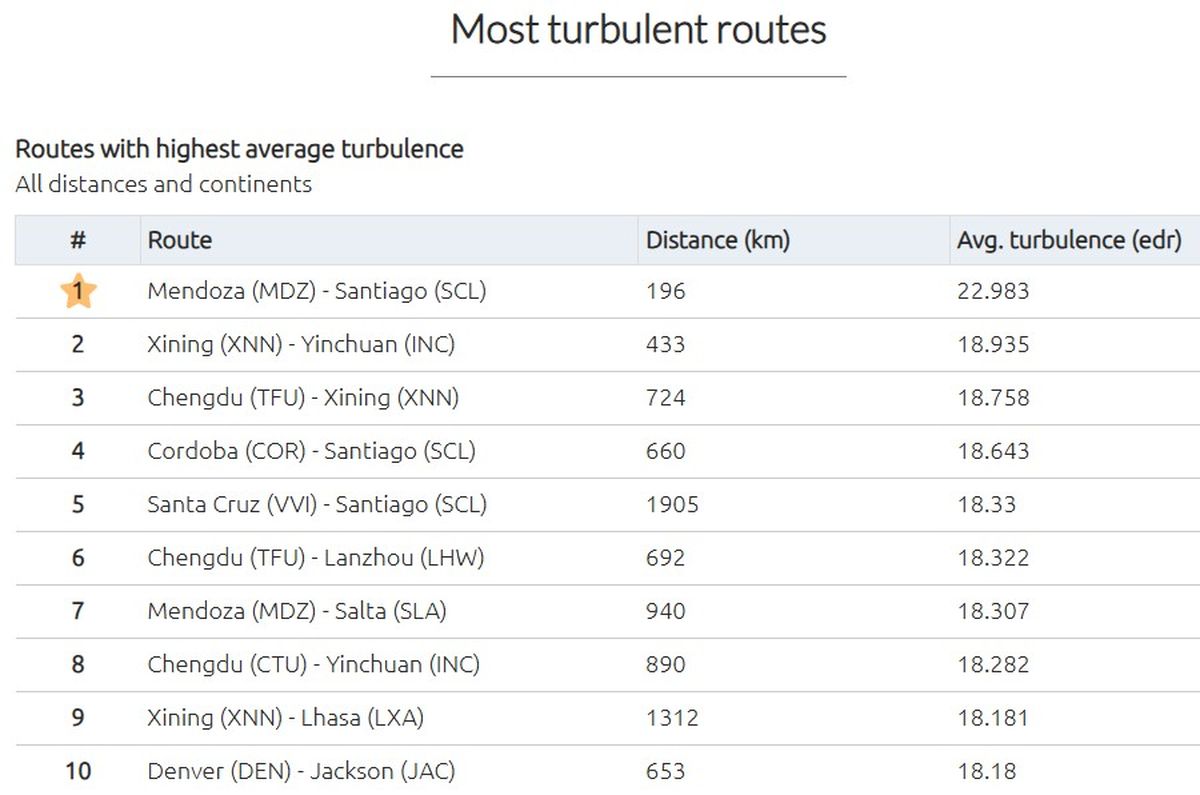
Task: Open Chengdu (CTU) - Yinchuan (INC) route
Action: [x=314, y=664]
